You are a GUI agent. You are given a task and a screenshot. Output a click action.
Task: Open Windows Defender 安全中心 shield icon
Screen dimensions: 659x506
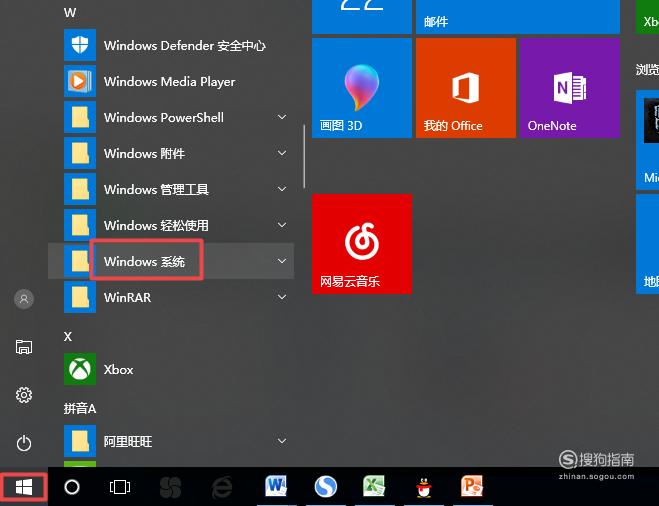coord(80,45)
